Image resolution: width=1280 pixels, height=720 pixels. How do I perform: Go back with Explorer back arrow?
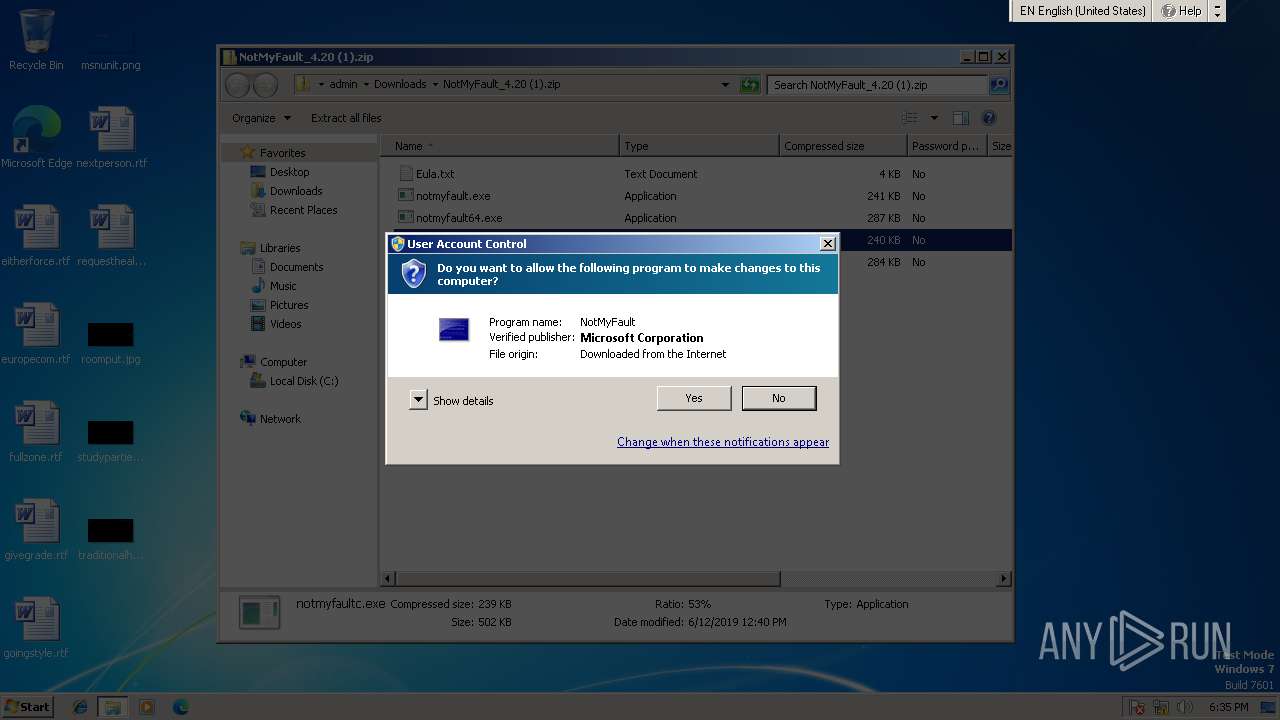(x=238, y=85)
